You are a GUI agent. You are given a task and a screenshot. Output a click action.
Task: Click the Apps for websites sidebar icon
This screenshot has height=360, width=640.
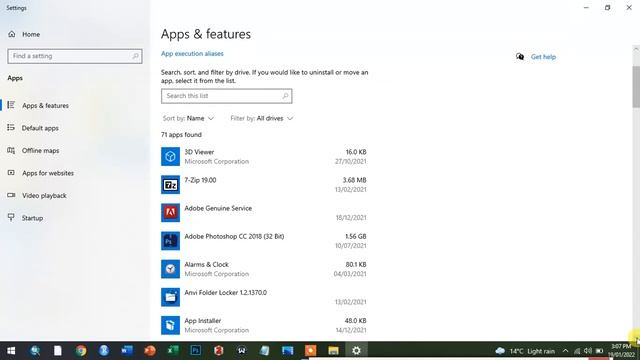coord(11,173)
